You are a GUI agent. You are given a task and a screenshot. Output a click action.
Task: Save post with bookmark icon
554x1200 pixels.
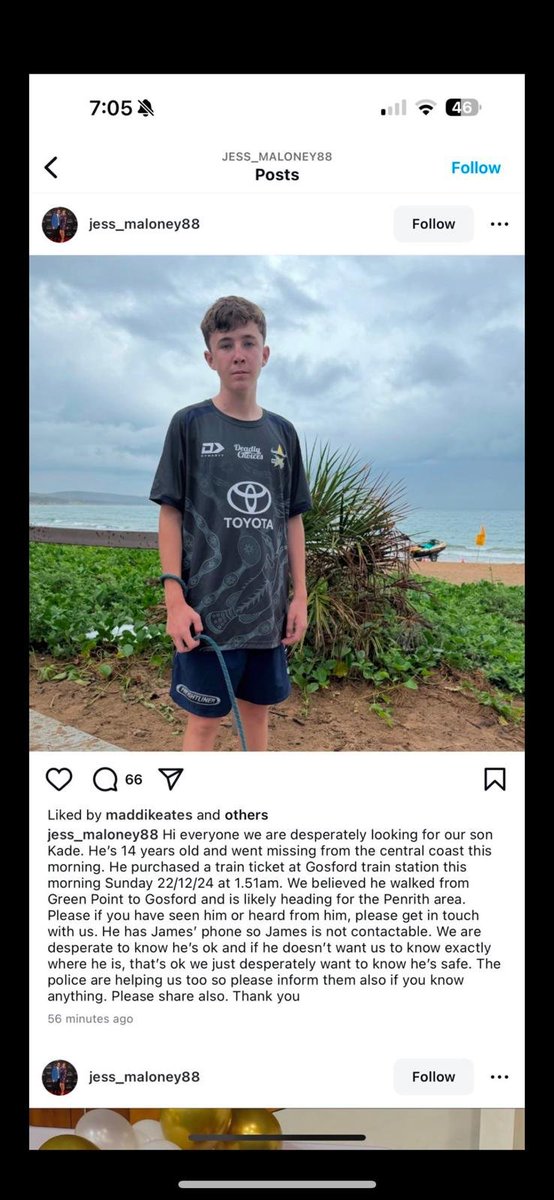(x=495, y=779)
